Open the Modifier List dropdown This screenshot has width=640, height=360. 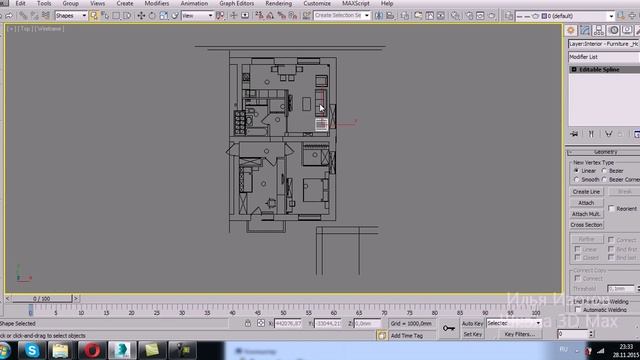(x=604, y=57)
